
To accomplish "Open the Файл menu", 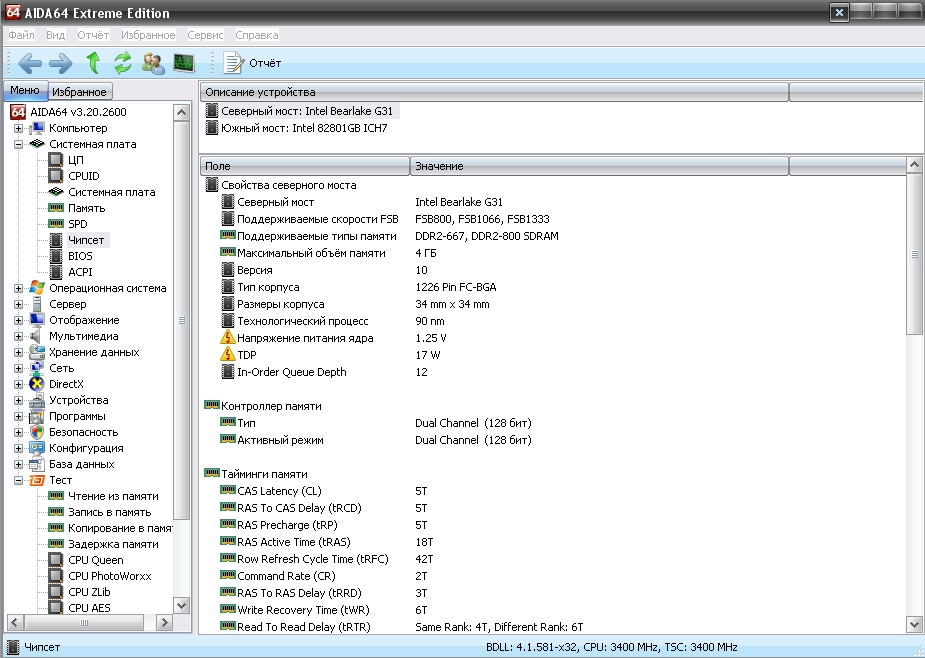I will tap(21, 35).
